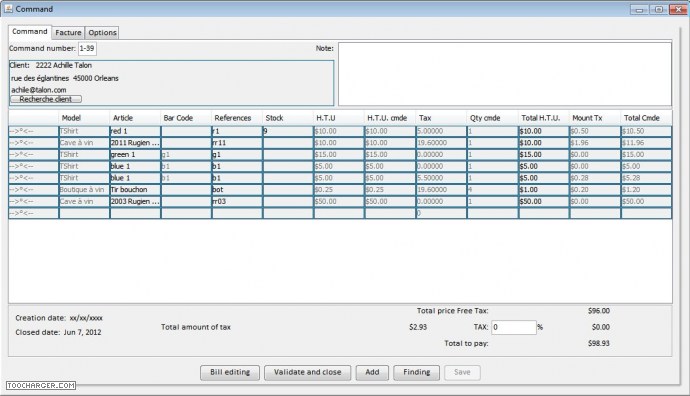Click the Total Cmde cell $10.50
The width and height of the screenshot is (690, 396).
[646, 131]
